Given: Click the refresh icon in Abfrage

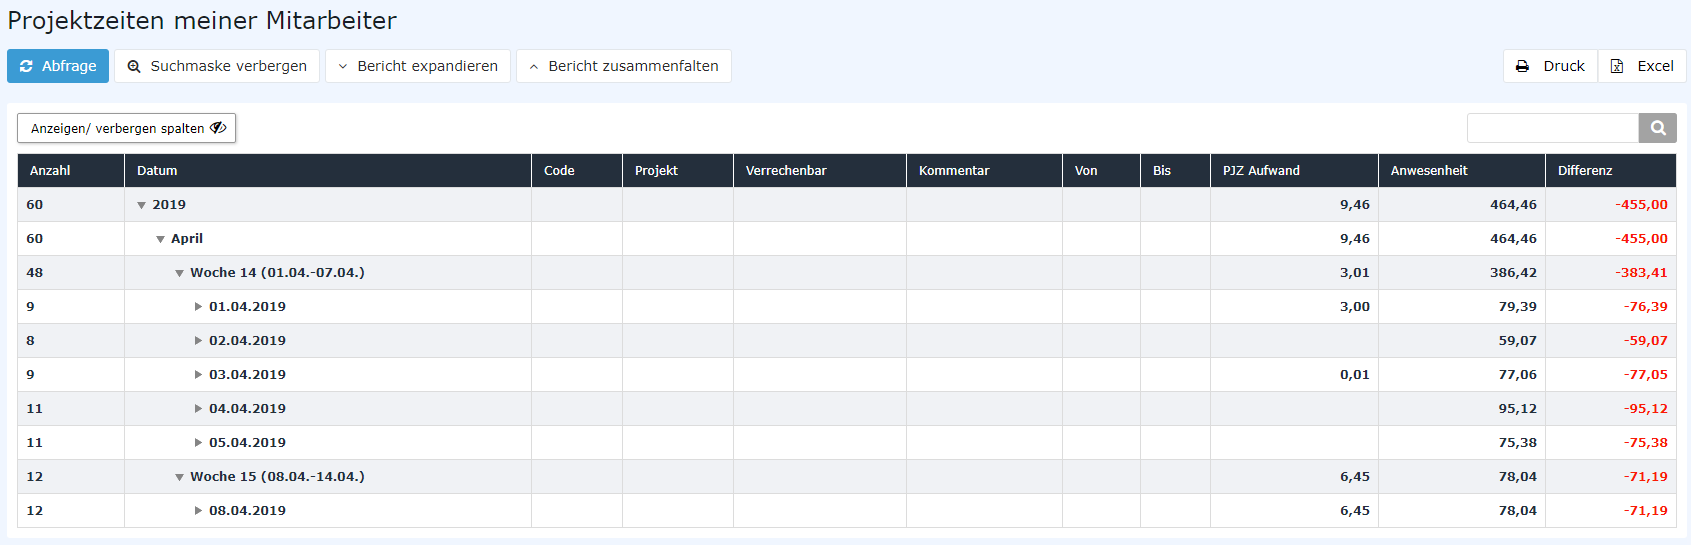Looking at the screenshot, I should pos(26,66).
